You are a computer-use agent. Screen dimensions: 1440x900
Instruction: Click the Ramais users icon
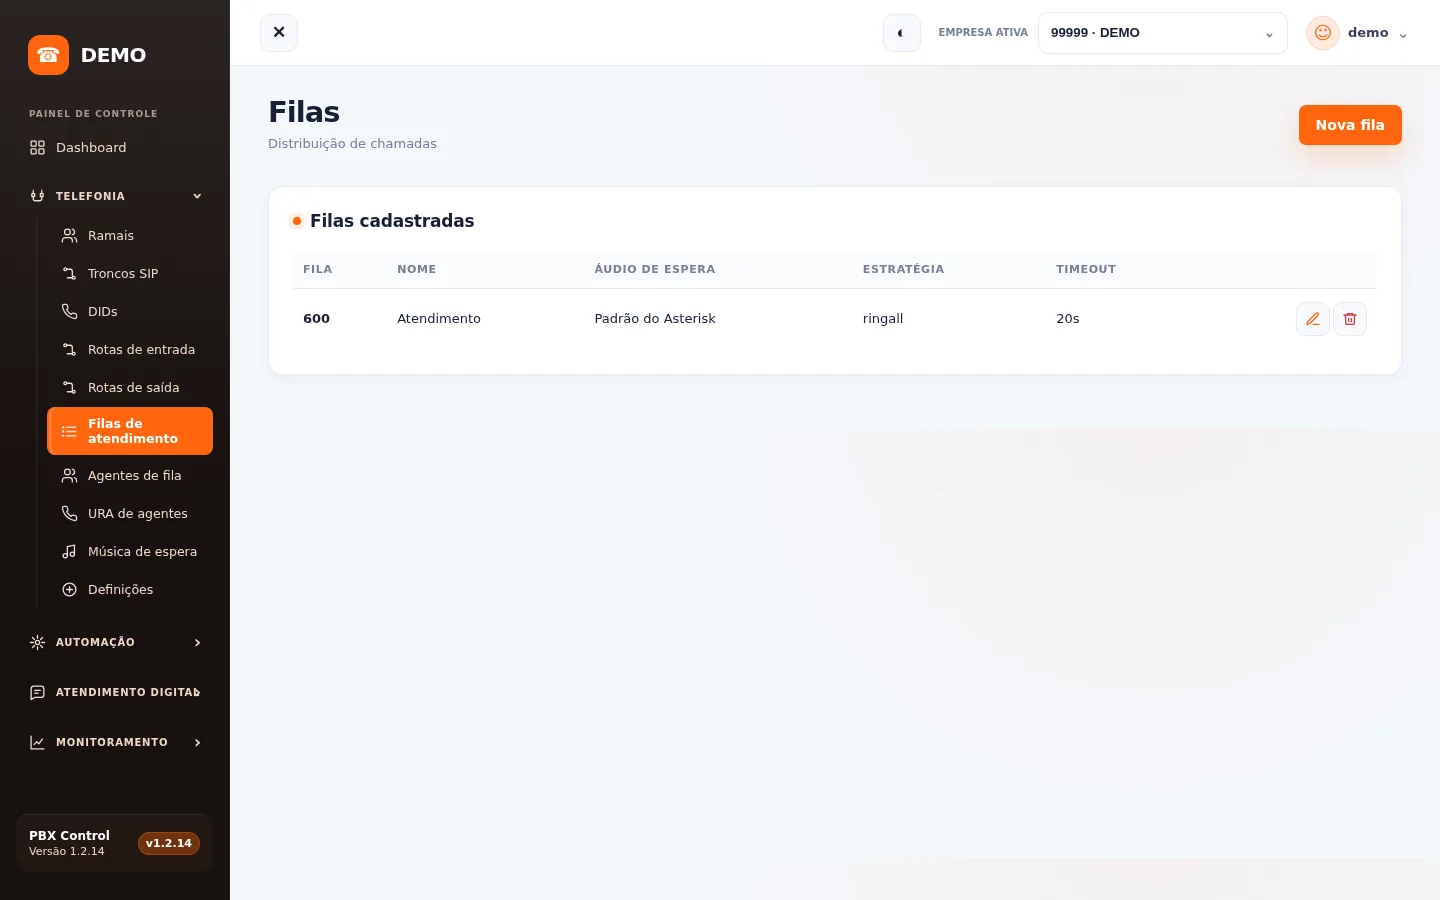(69, 236)
